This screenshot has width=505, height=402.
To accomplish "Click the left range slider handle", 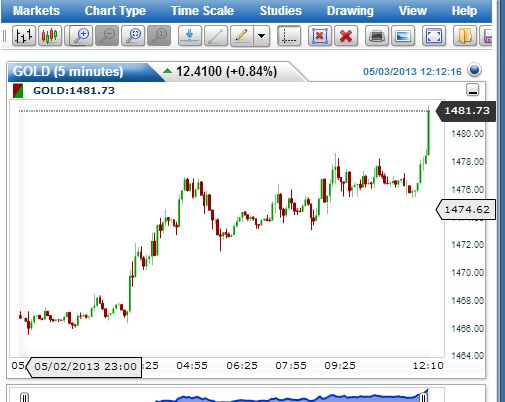I will click(24, 397).
